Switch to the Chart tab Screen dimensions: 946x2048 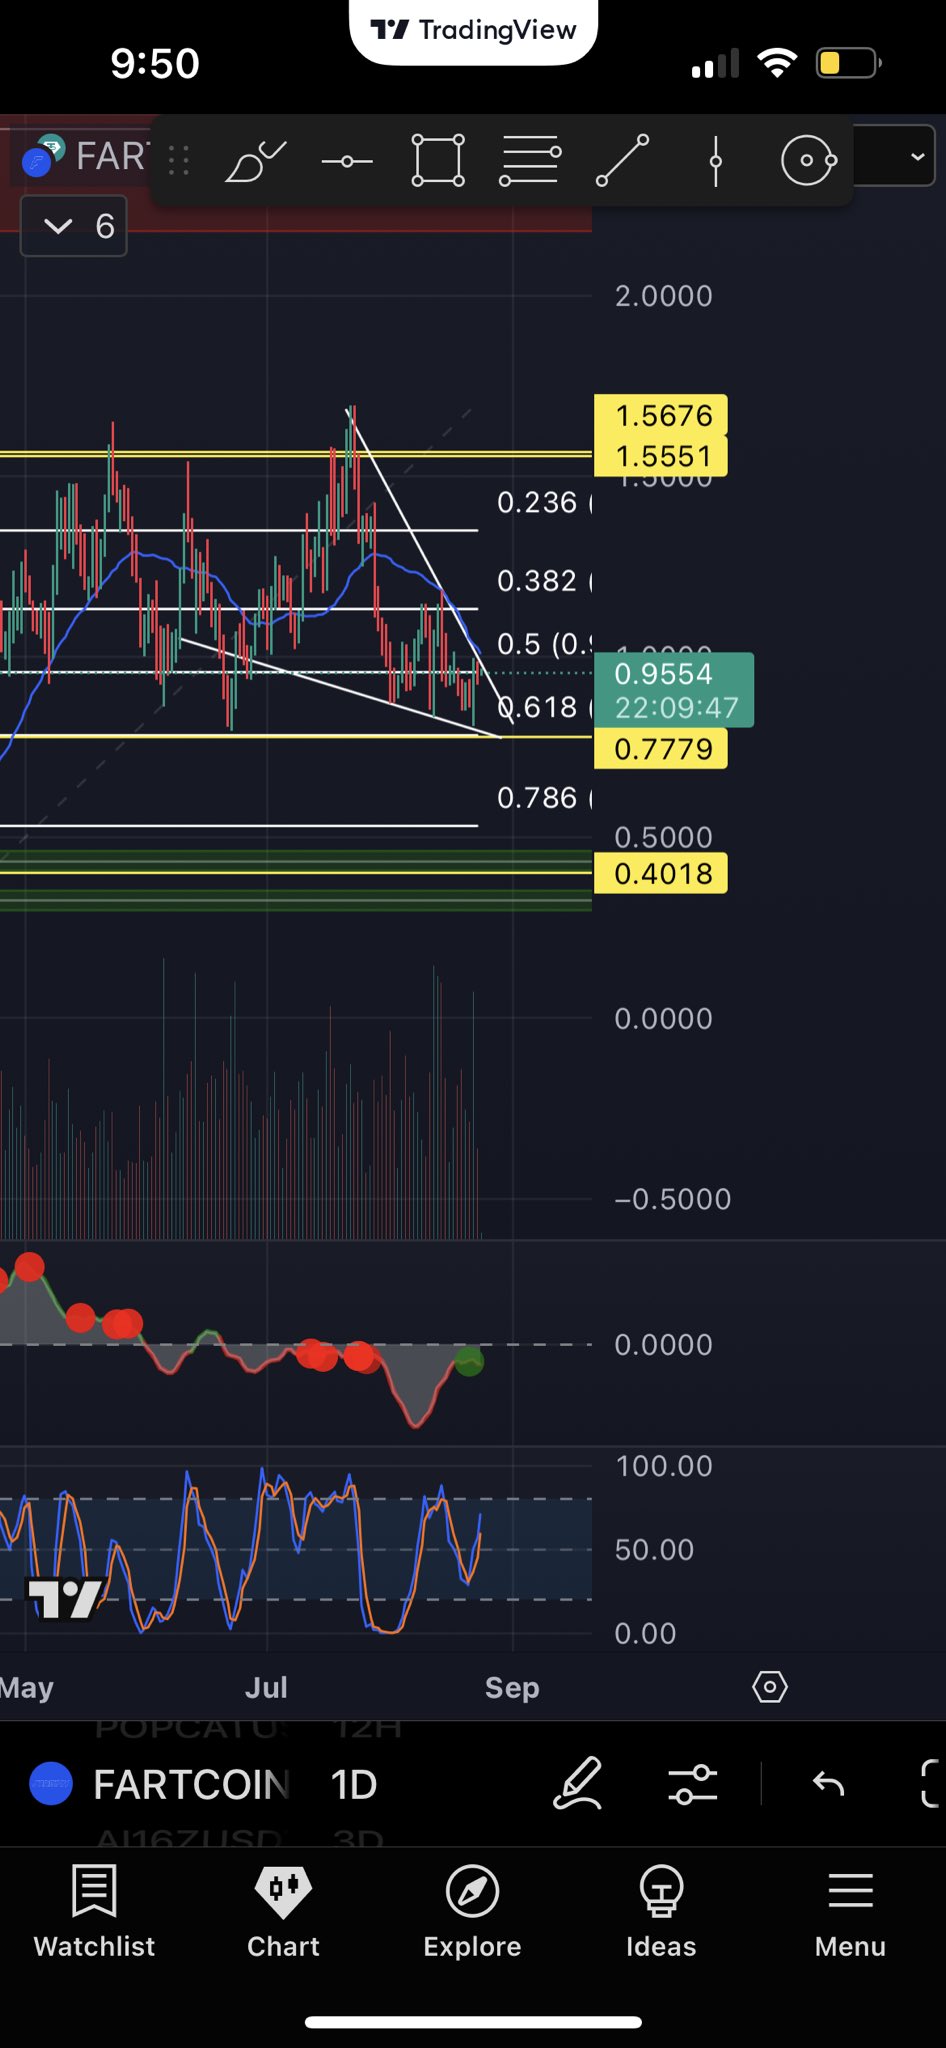click(x=283, y=1910)
